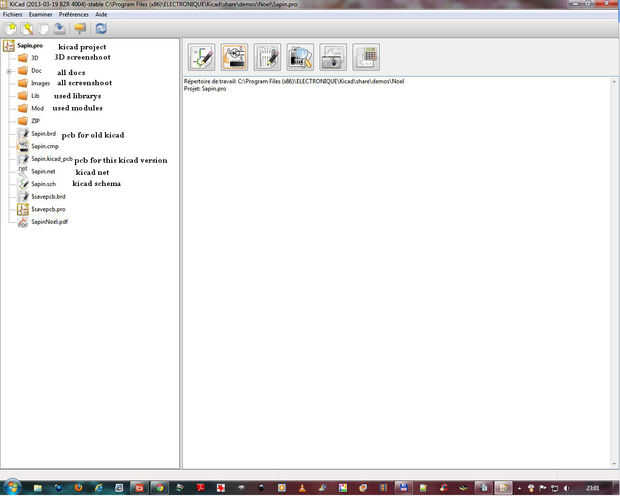Refresh the project tree view

(x=101, y=28)
